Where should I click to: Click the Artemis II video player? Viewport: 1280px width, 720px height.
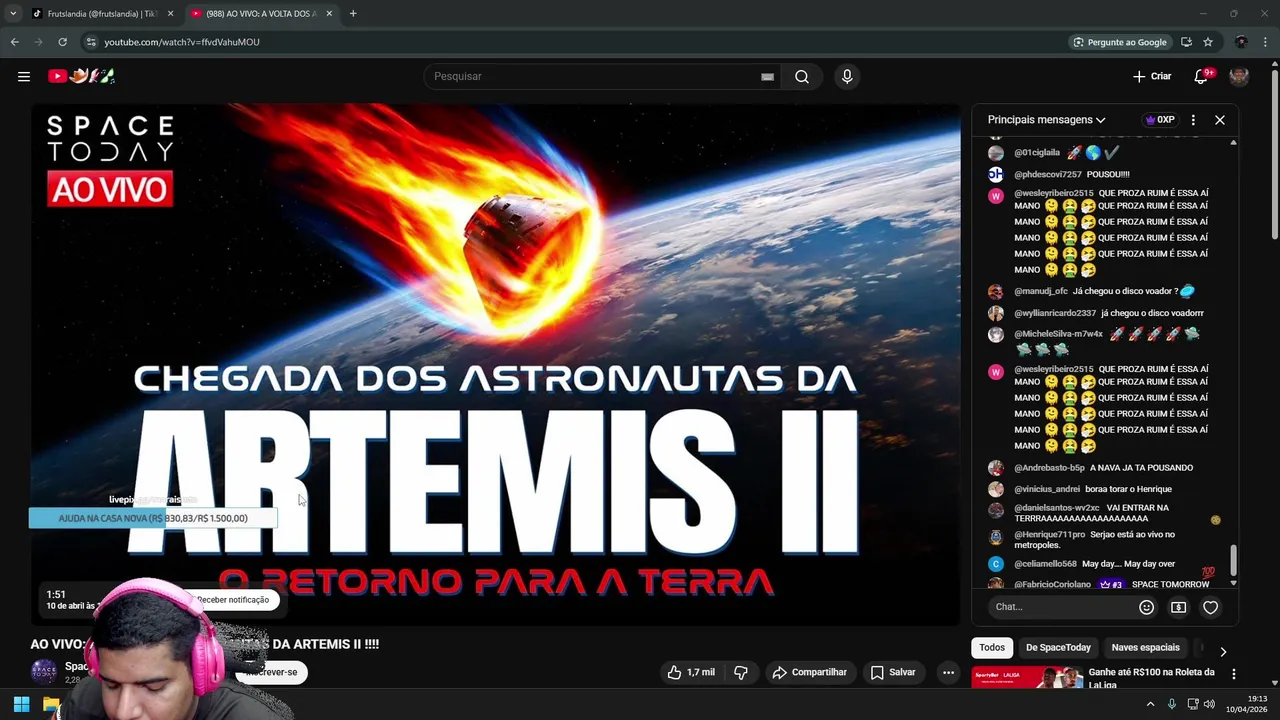pos(495,365)
